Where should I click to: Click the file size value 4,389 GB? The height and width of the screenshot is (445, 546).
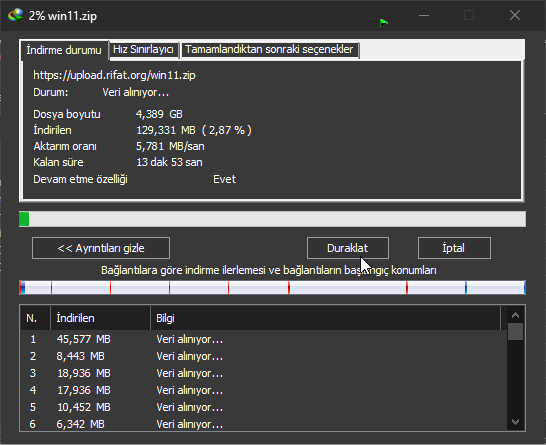coord(159,114)
